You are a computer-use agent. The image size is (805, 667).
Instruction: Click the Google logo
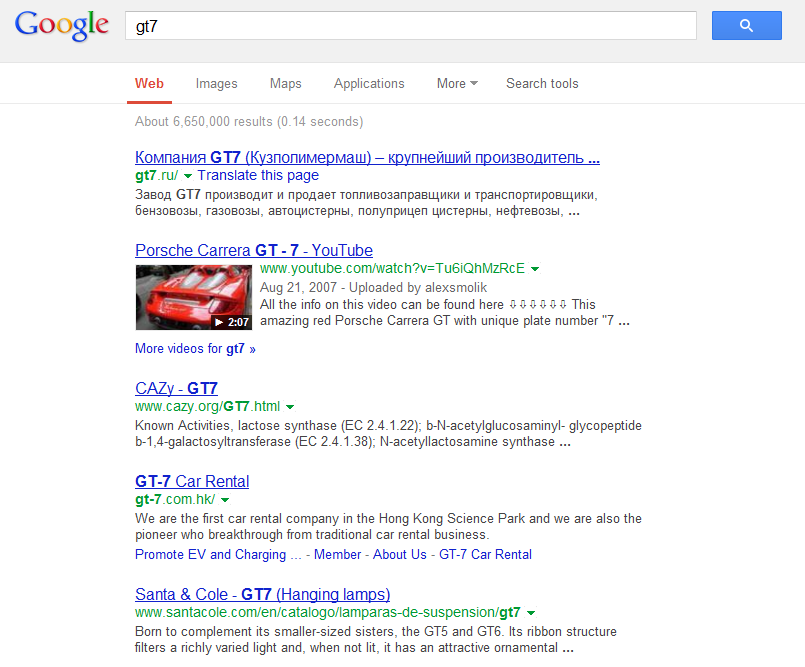pyautogui.click(x=62, y=26)
